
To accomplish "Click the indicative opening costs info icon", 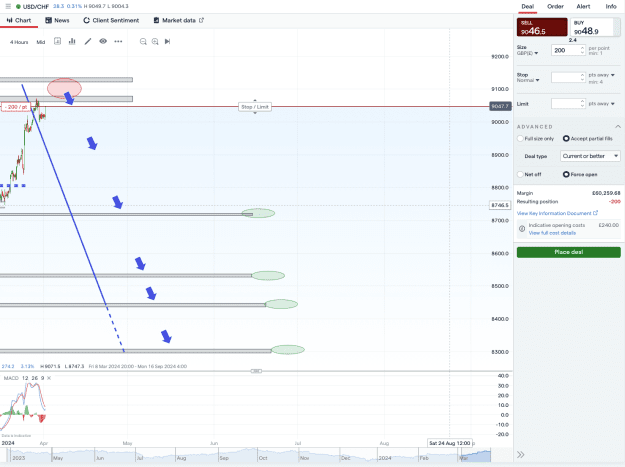I will tap(522, 229).
